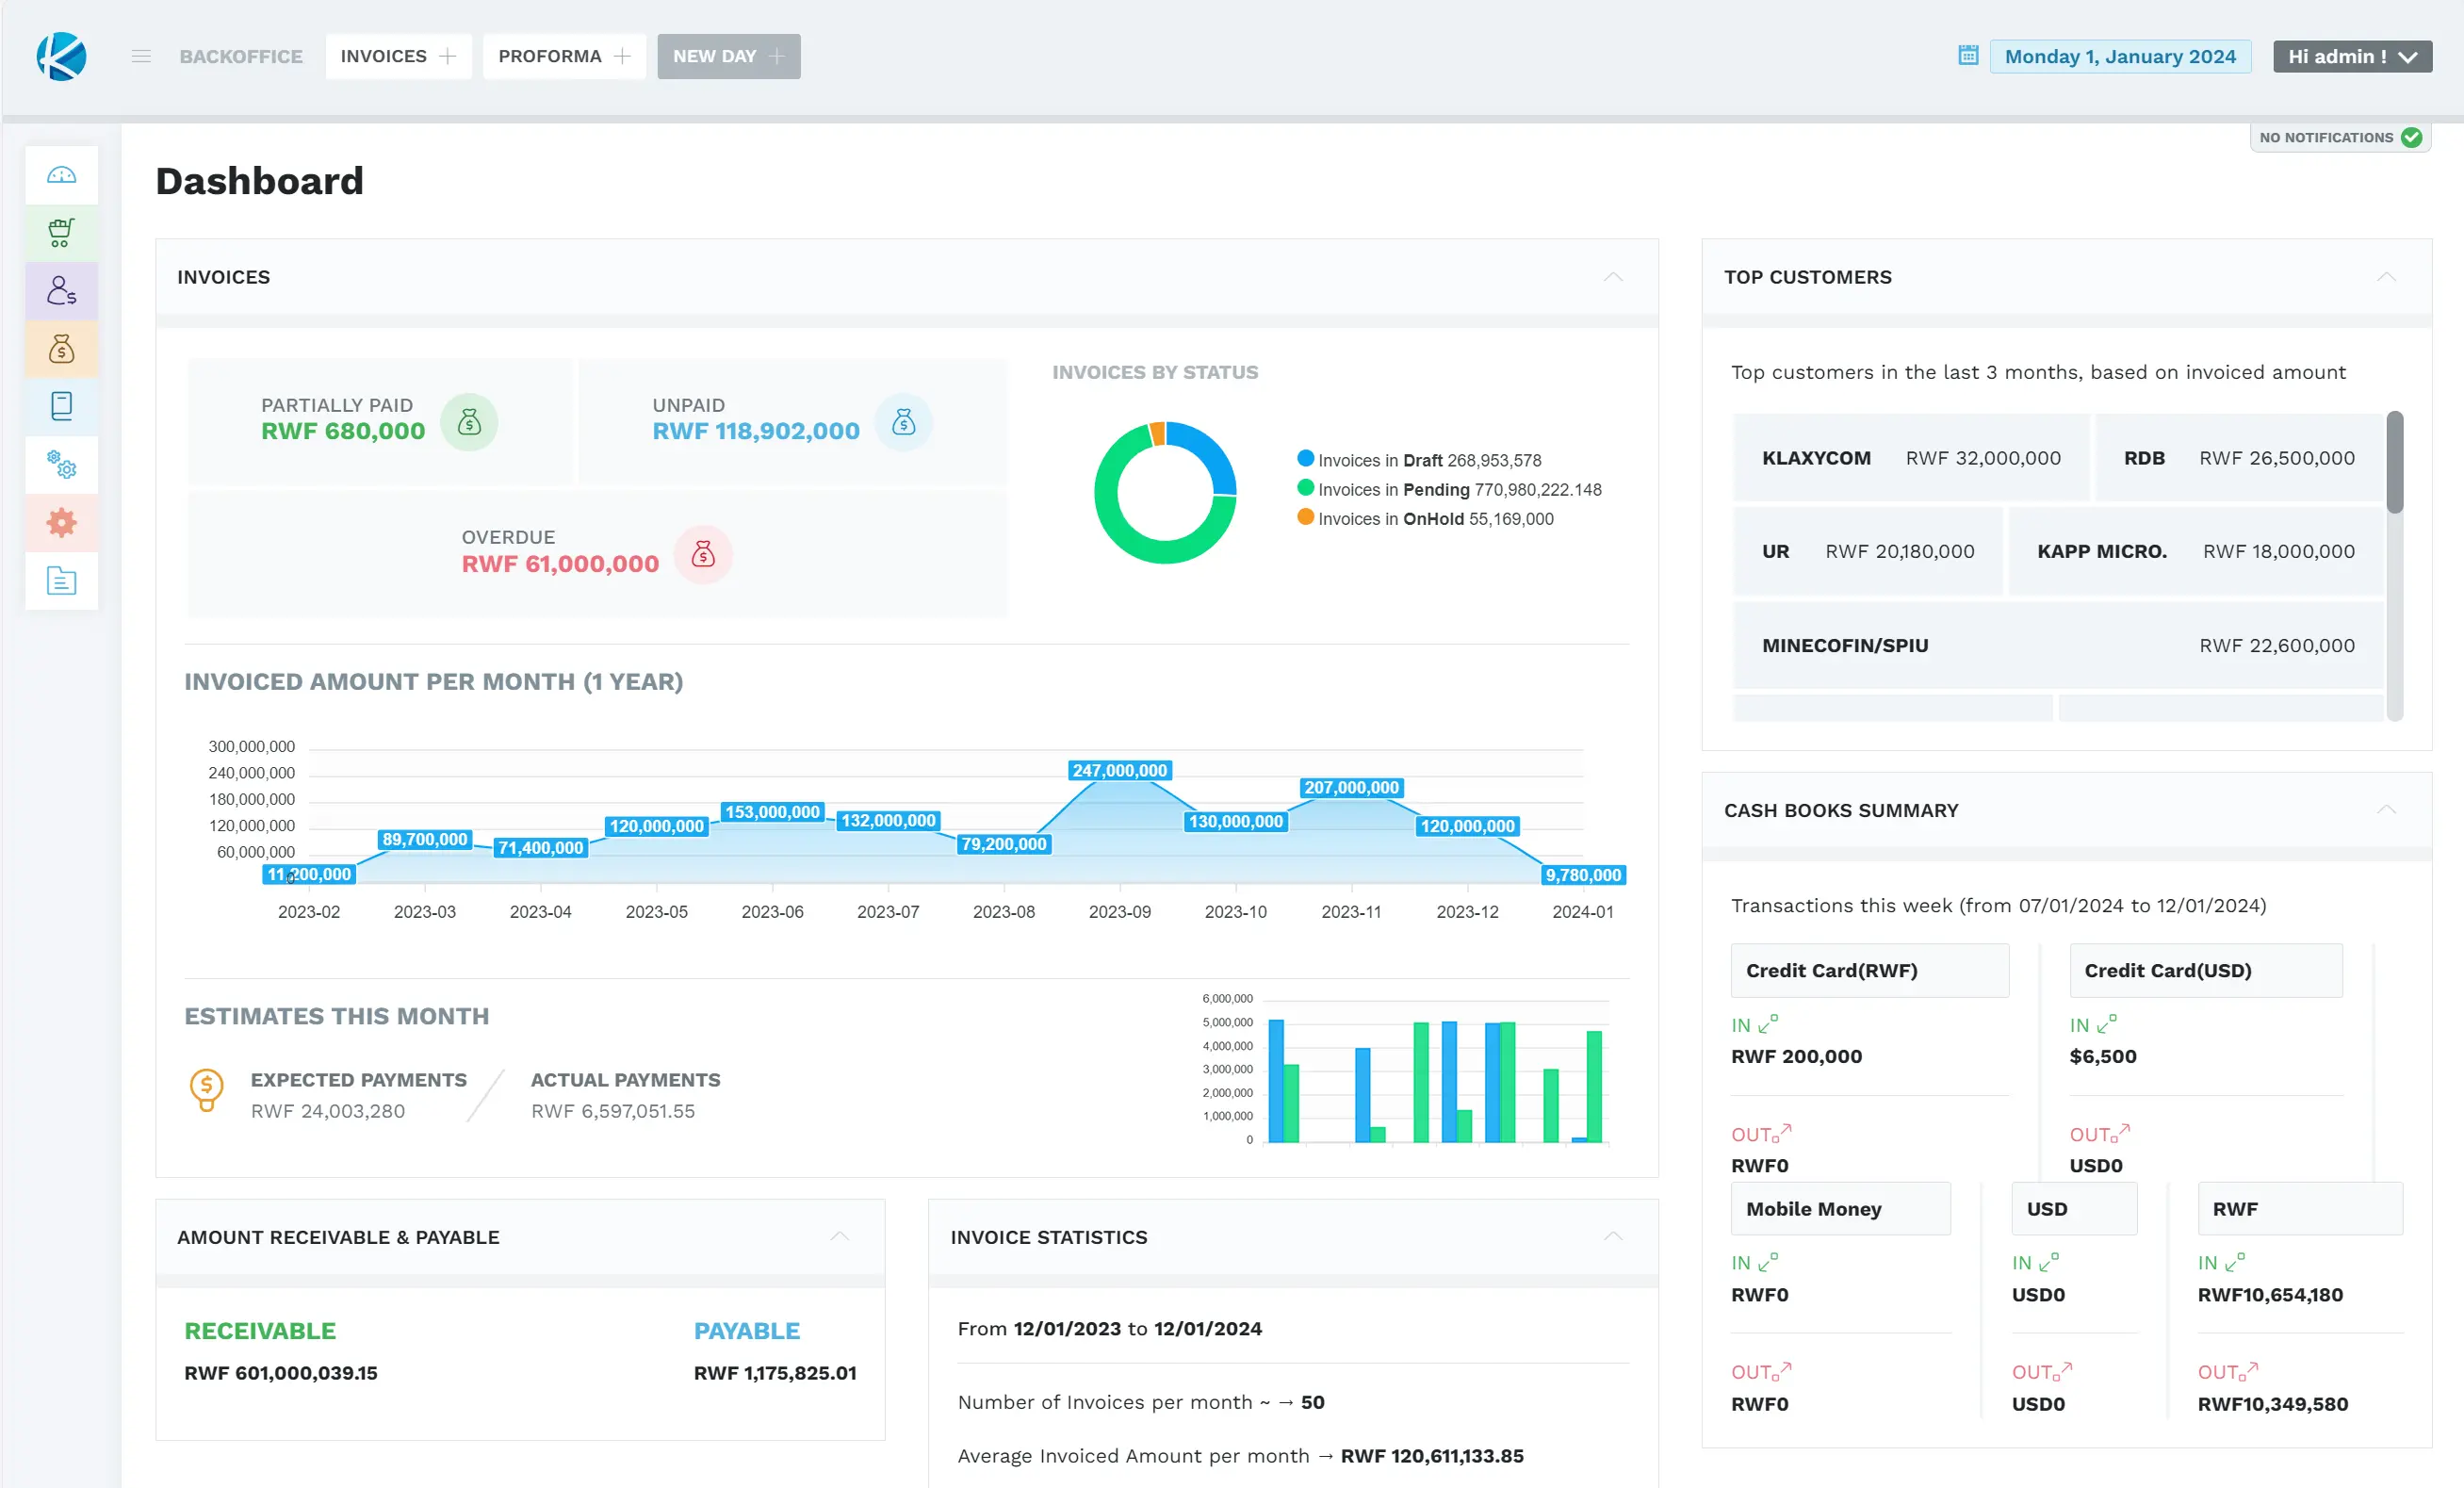Image resolution: width=2464 pixels, height=1488 pixels.
Task: Open the INVOICES tab
Action: [384, 56]
